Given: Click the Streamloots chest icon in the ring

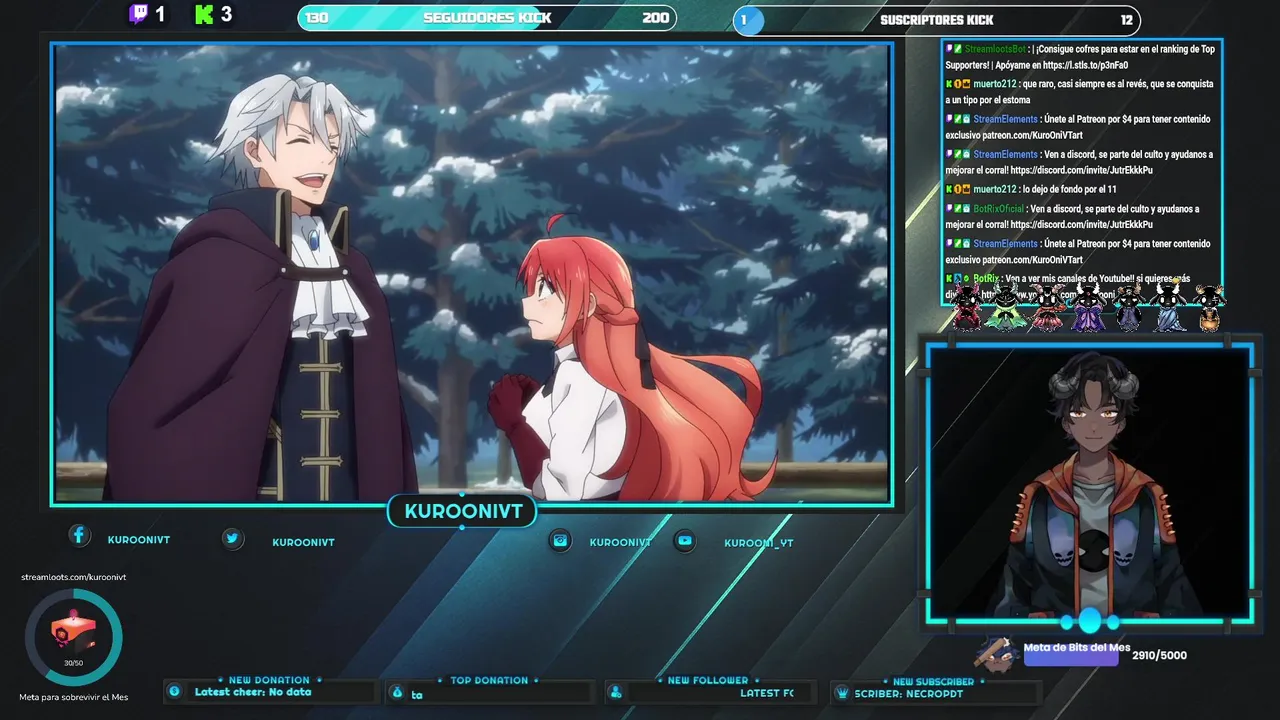Looking at the screenshot, I should (x=73, y=632).
